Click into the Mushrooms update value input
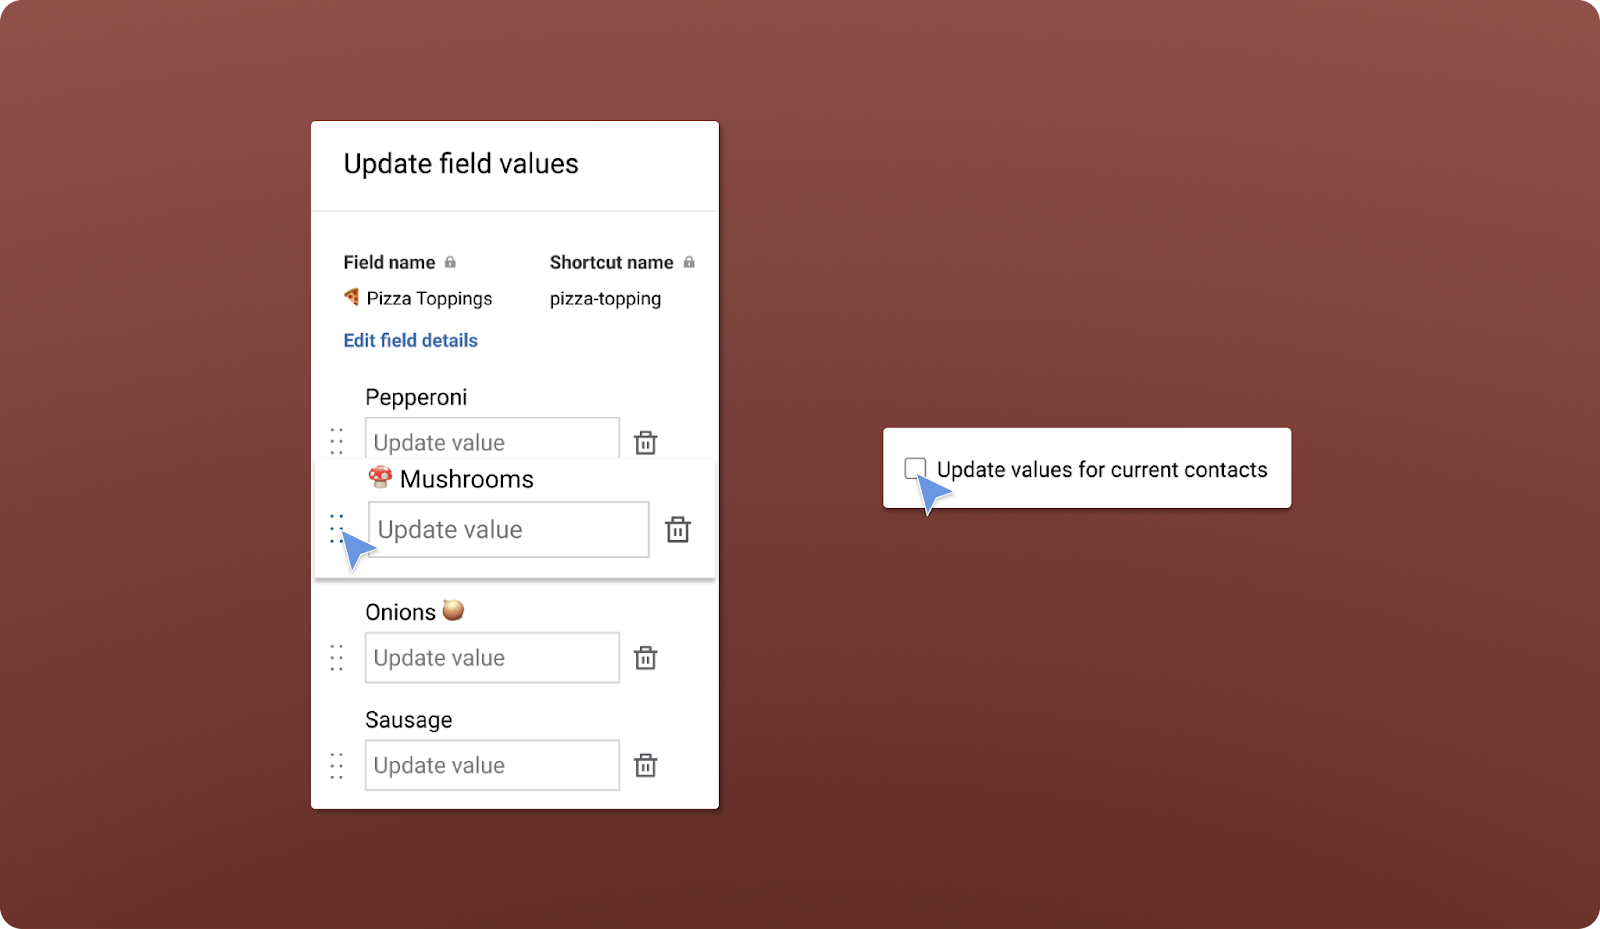1600x929 pixels. [508, 529]
